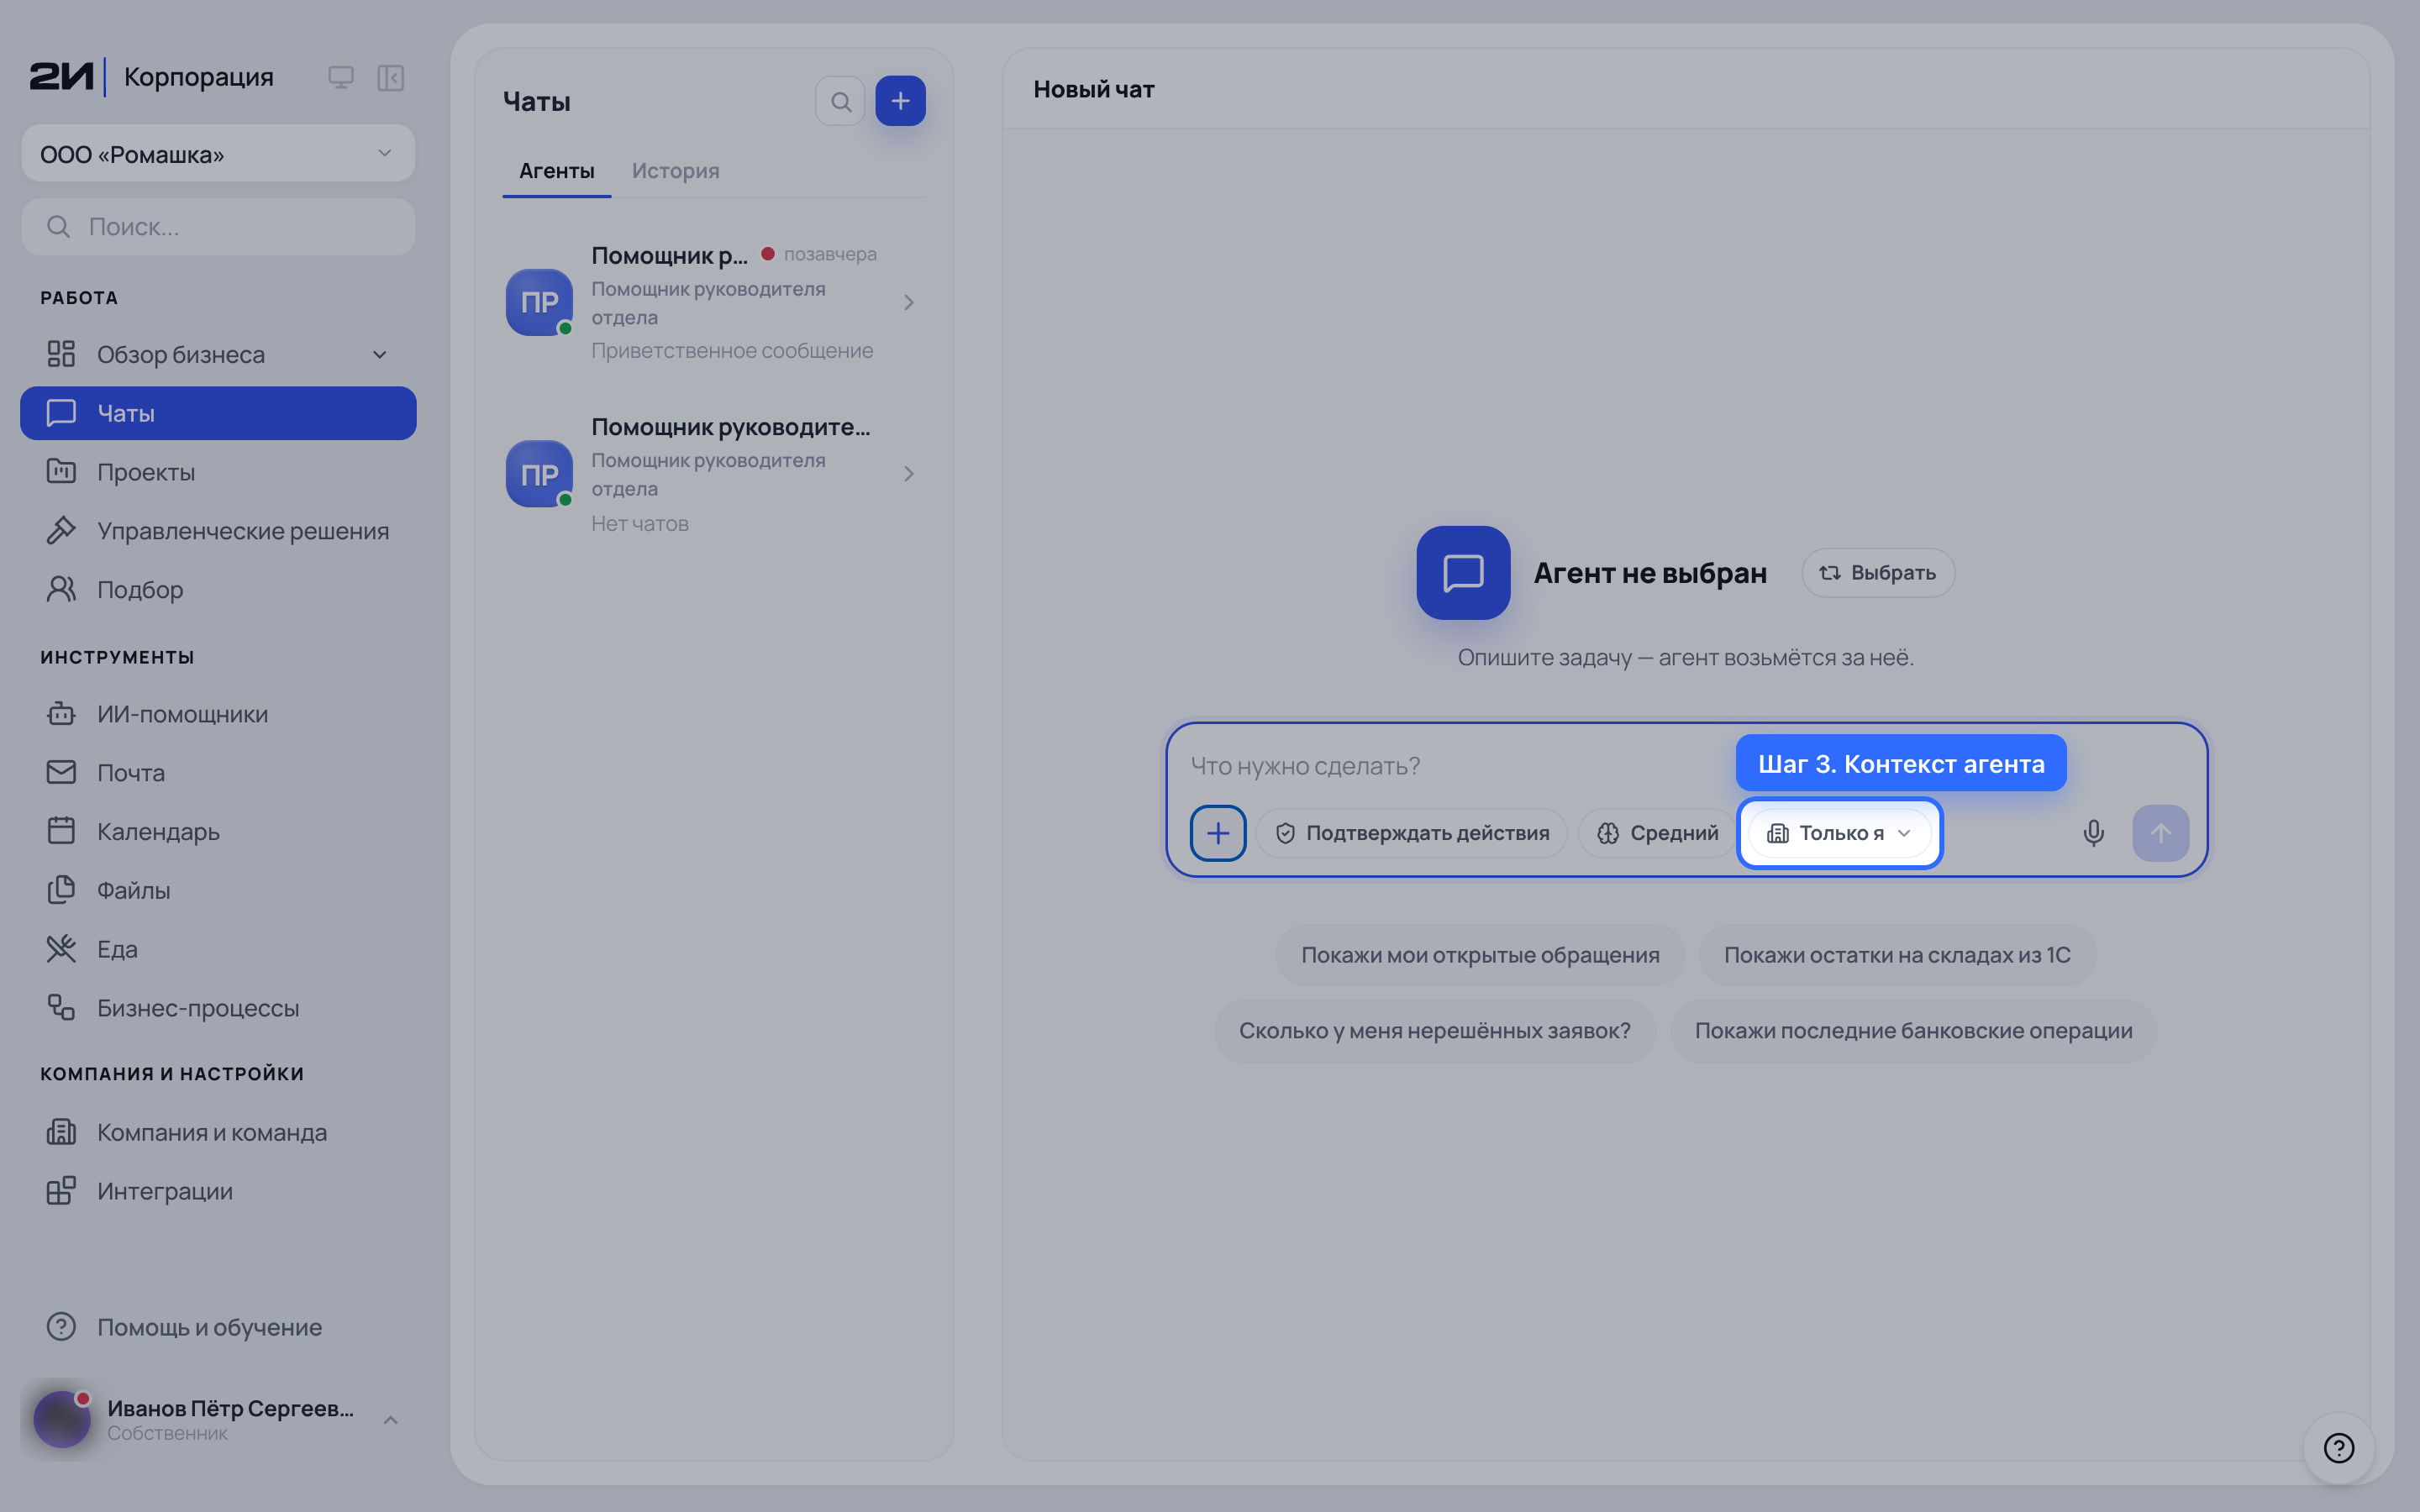Image resolution: width=2420 pixels, height=1512 pixels.
Task: Expand the Иванов Пётр Сергеевич profile menu
Action: (x=218, y=1419)
